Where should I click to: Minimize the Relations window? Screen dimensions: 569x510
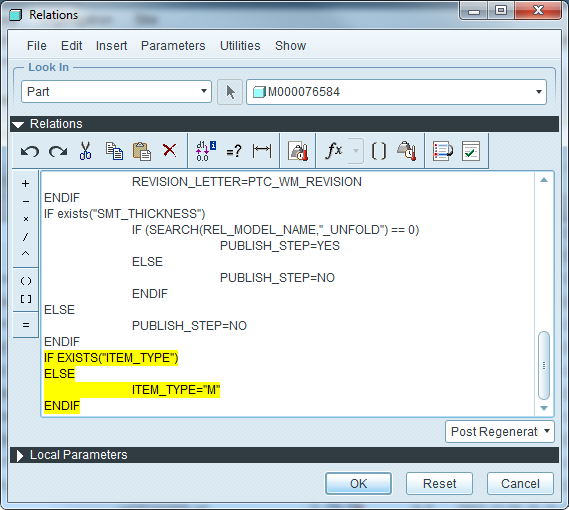coord(474,11)
